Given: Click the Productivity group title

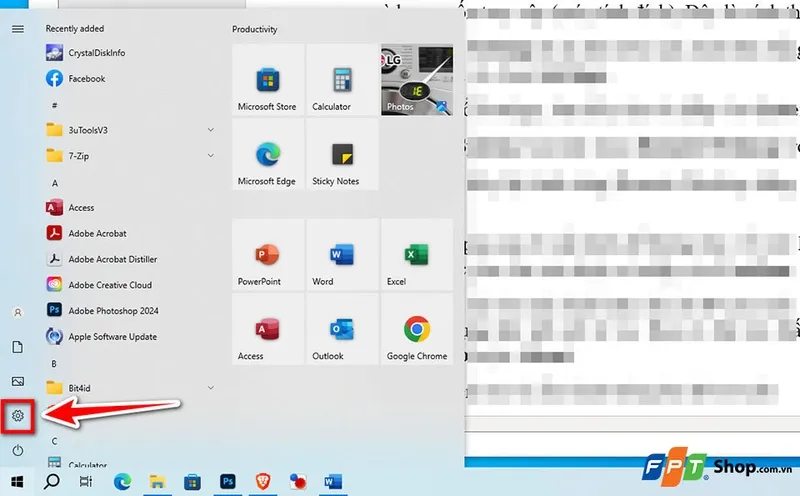Looking at the screenshot, I should (x=255, y=30).
